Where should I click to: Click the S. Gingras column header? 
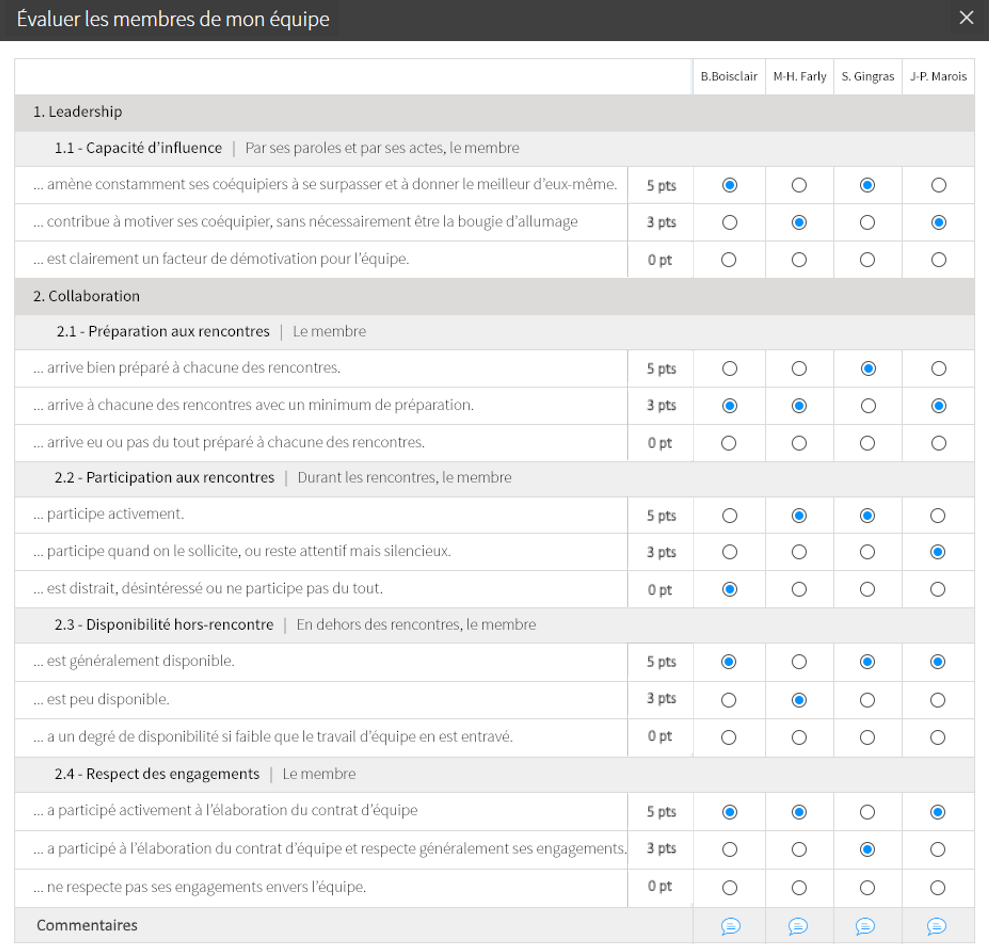pyautogui.click(x=868, y=76)
